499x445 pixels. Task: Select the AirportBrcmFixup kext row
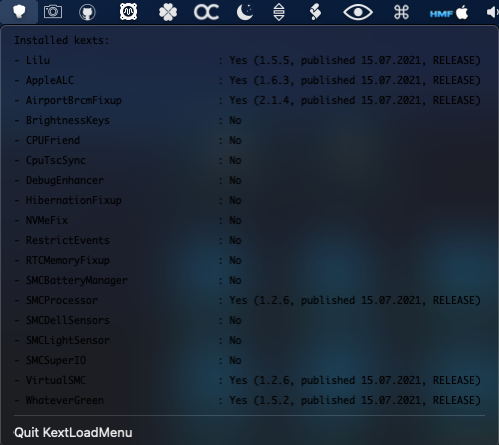(247, 100)
